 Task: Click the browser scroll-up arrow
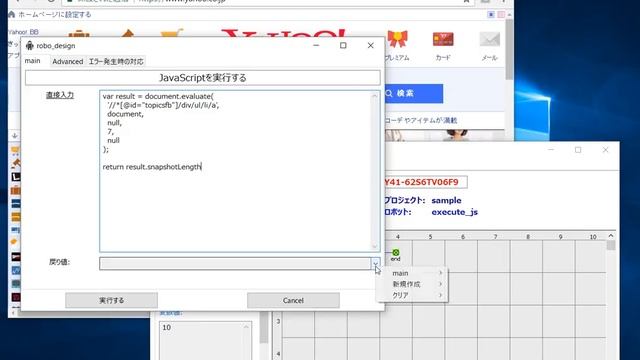[x=509, y=15]
